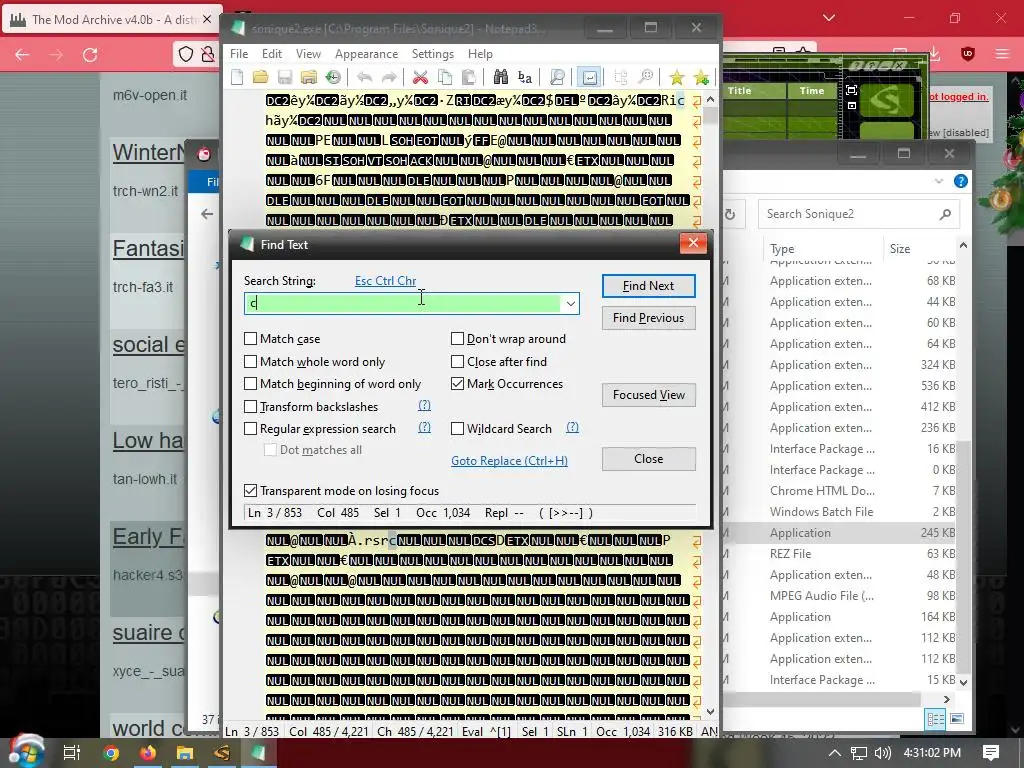
Task: Click the file history clock icon
Action: pyautogui.click(x=333, y=78)
